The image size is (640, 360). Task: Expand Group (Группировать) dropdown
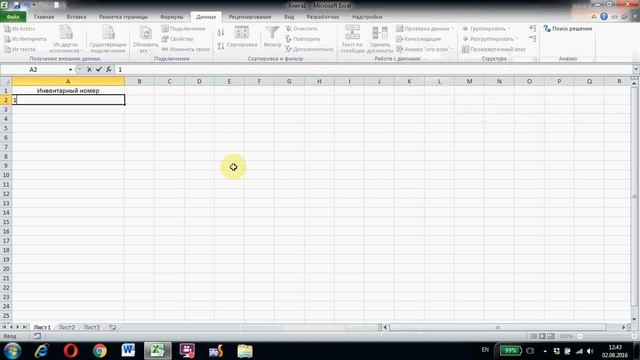[509, 29]
